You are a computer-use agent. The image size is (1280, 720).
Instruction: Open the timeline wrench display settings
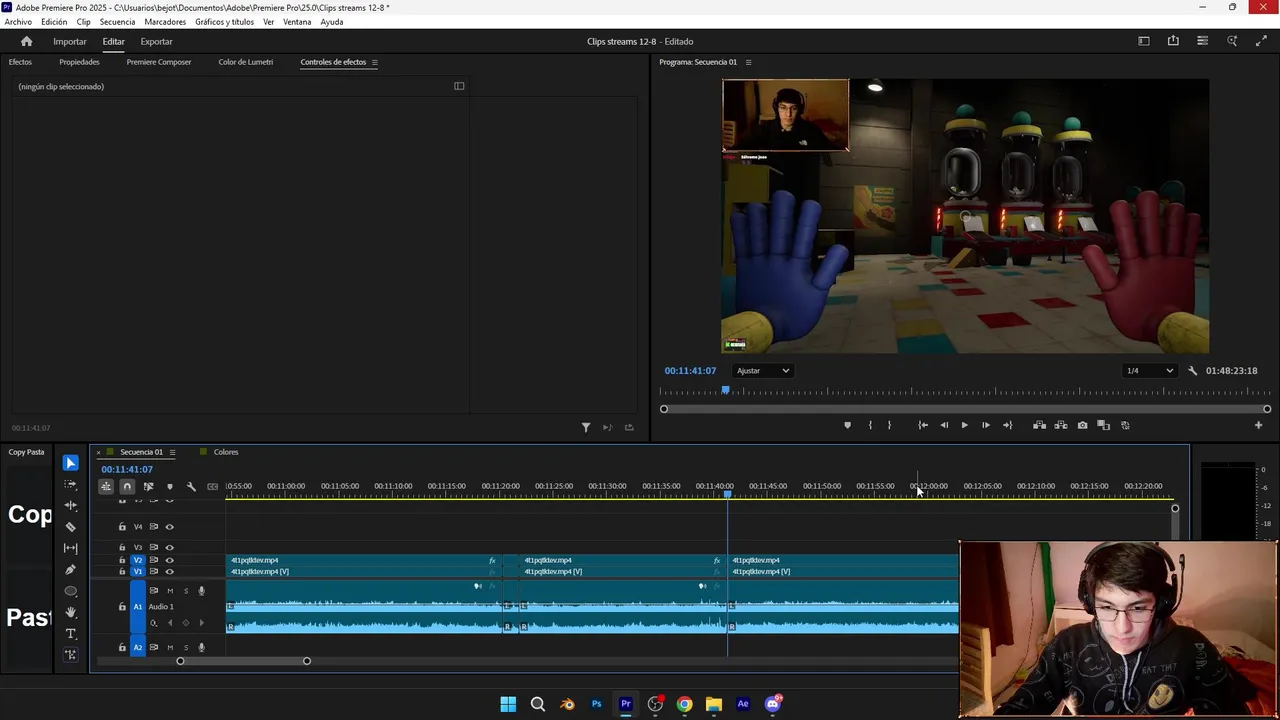pos(191,487)
